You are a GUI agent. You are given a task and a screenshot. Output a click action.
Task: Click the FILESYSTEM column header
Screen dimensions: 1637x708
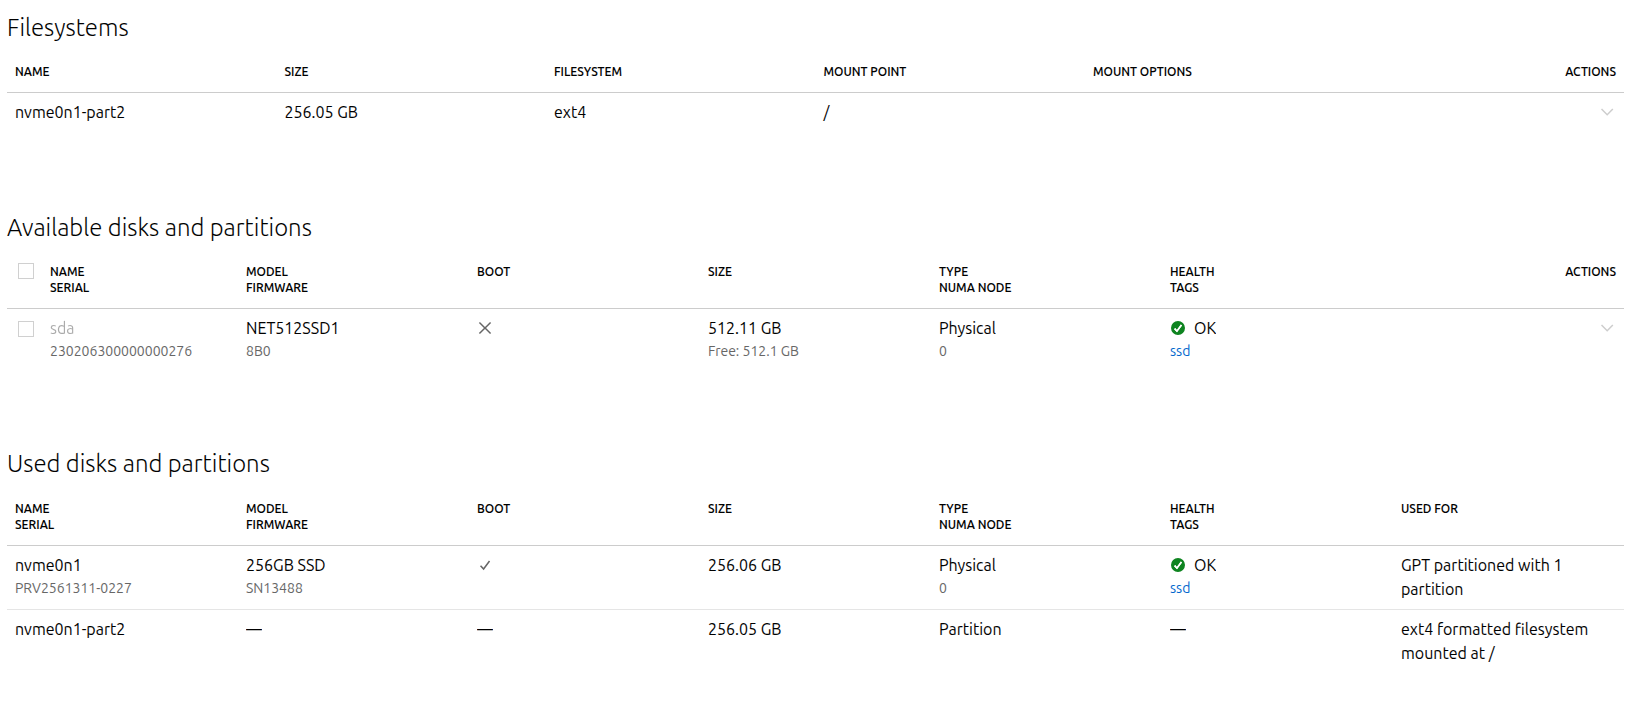click(588, 72)
